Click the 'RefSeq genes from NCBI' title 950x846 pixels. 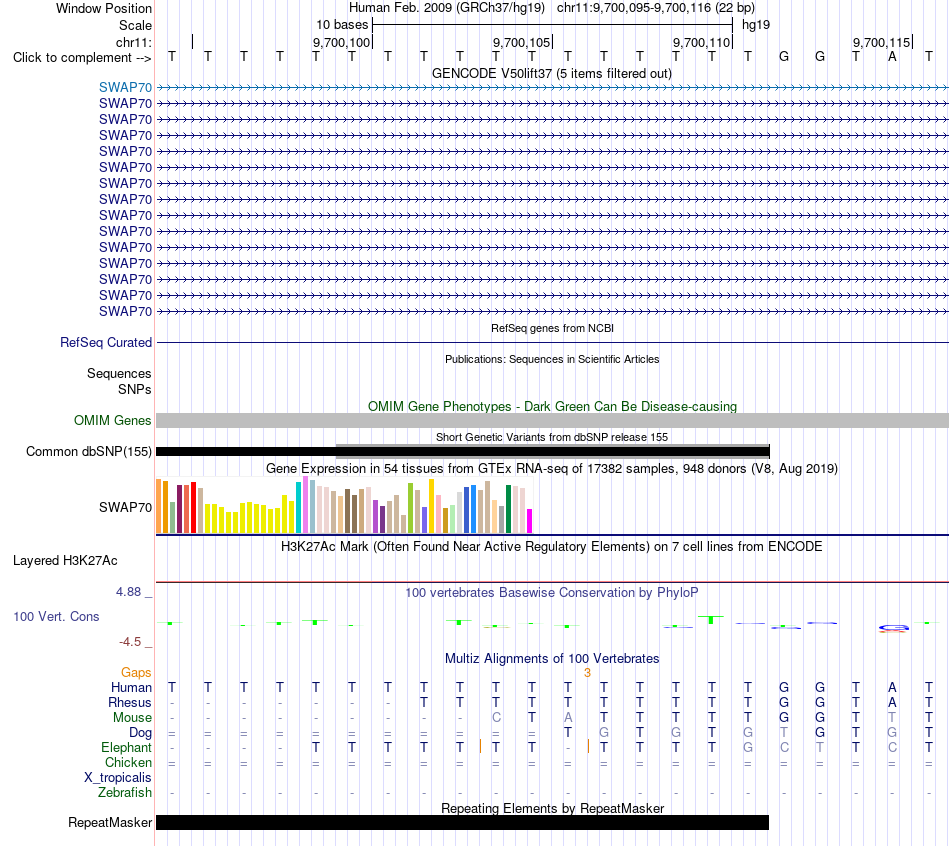tap(553, 328)
